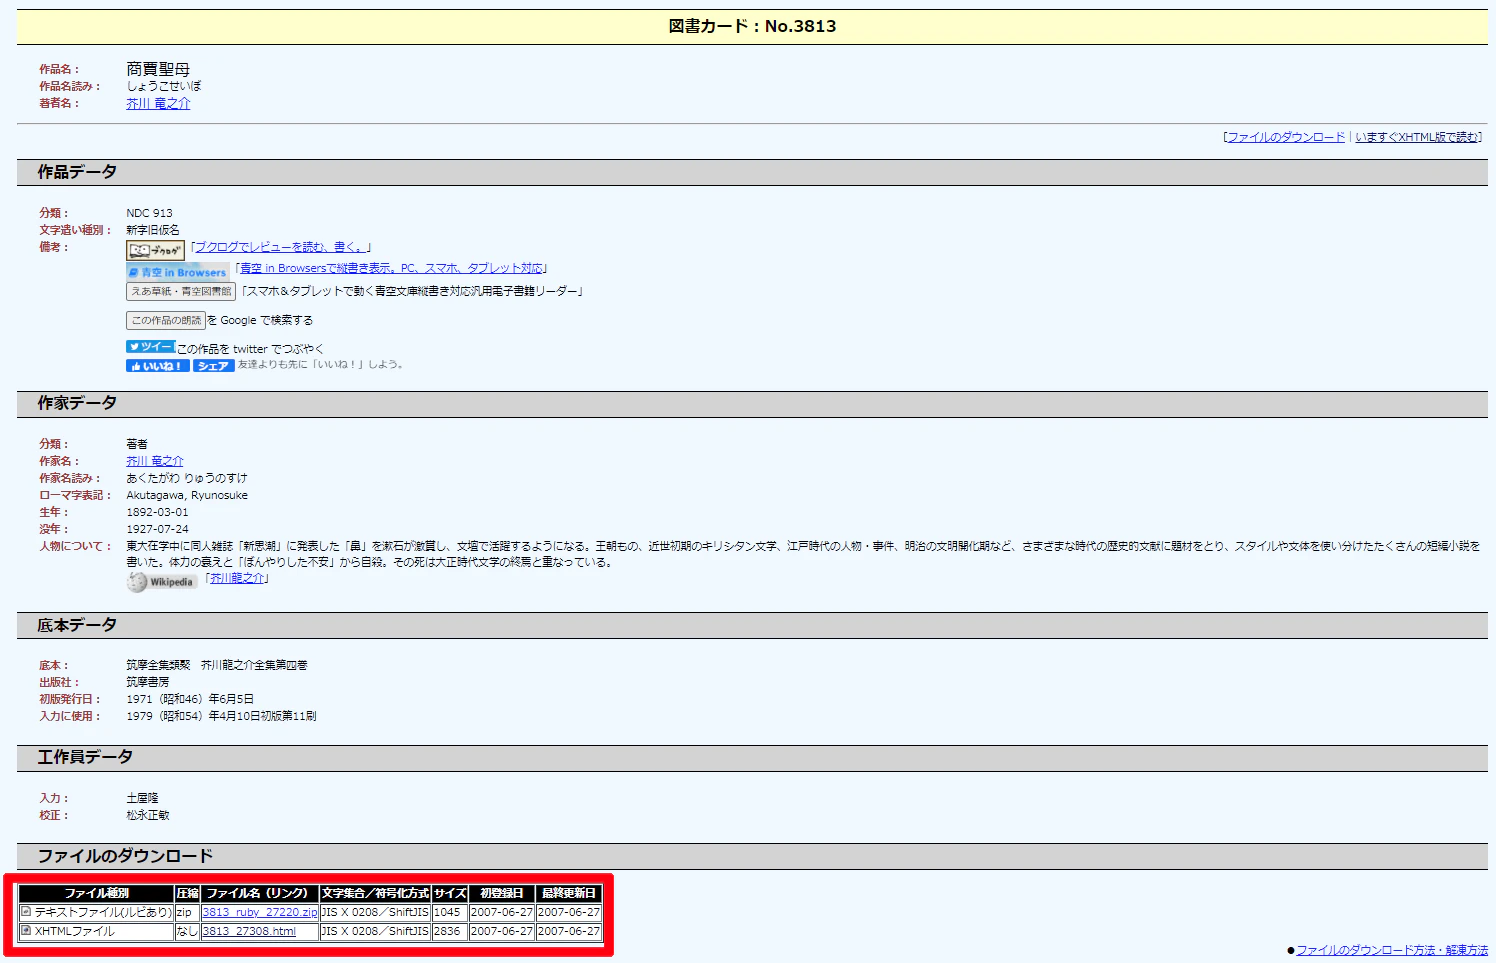Click romanized name Akutagawa, Ryunosuke

click(x=187, y=495)
